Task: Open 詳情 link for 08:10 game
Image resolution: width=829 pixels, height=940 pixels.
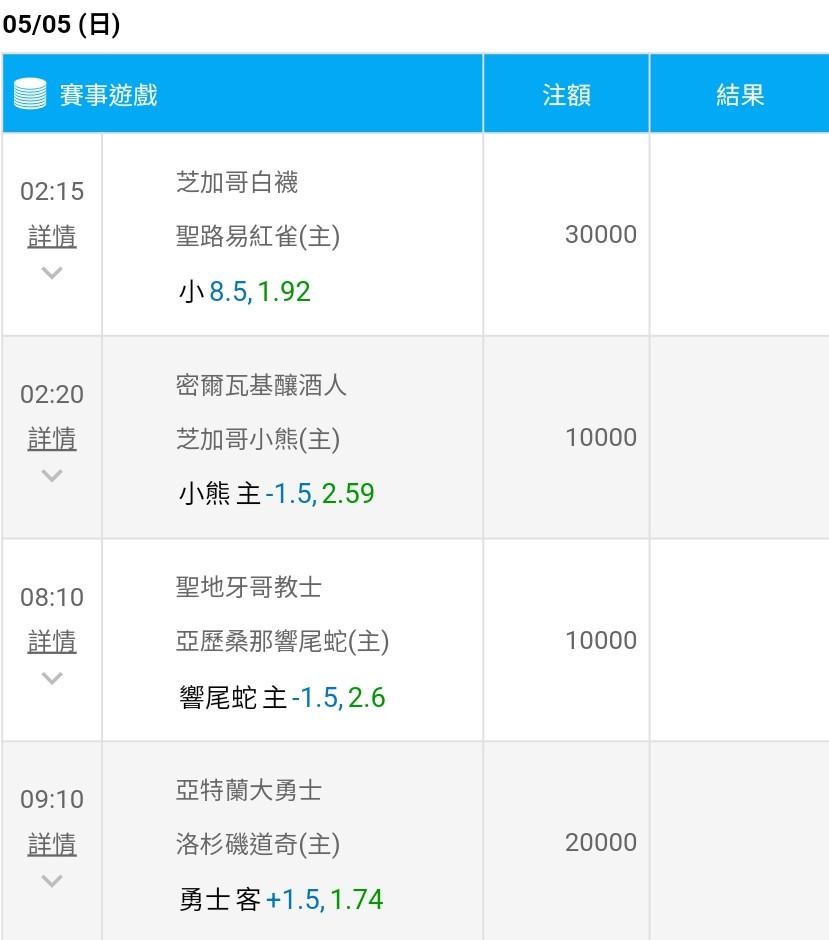Action: [52, 641]
